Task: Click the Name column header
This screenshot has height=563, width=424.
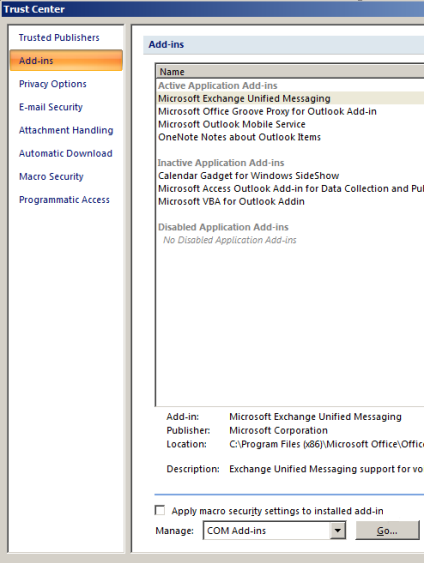Action: pyautogui.click(x=291, y=72)
